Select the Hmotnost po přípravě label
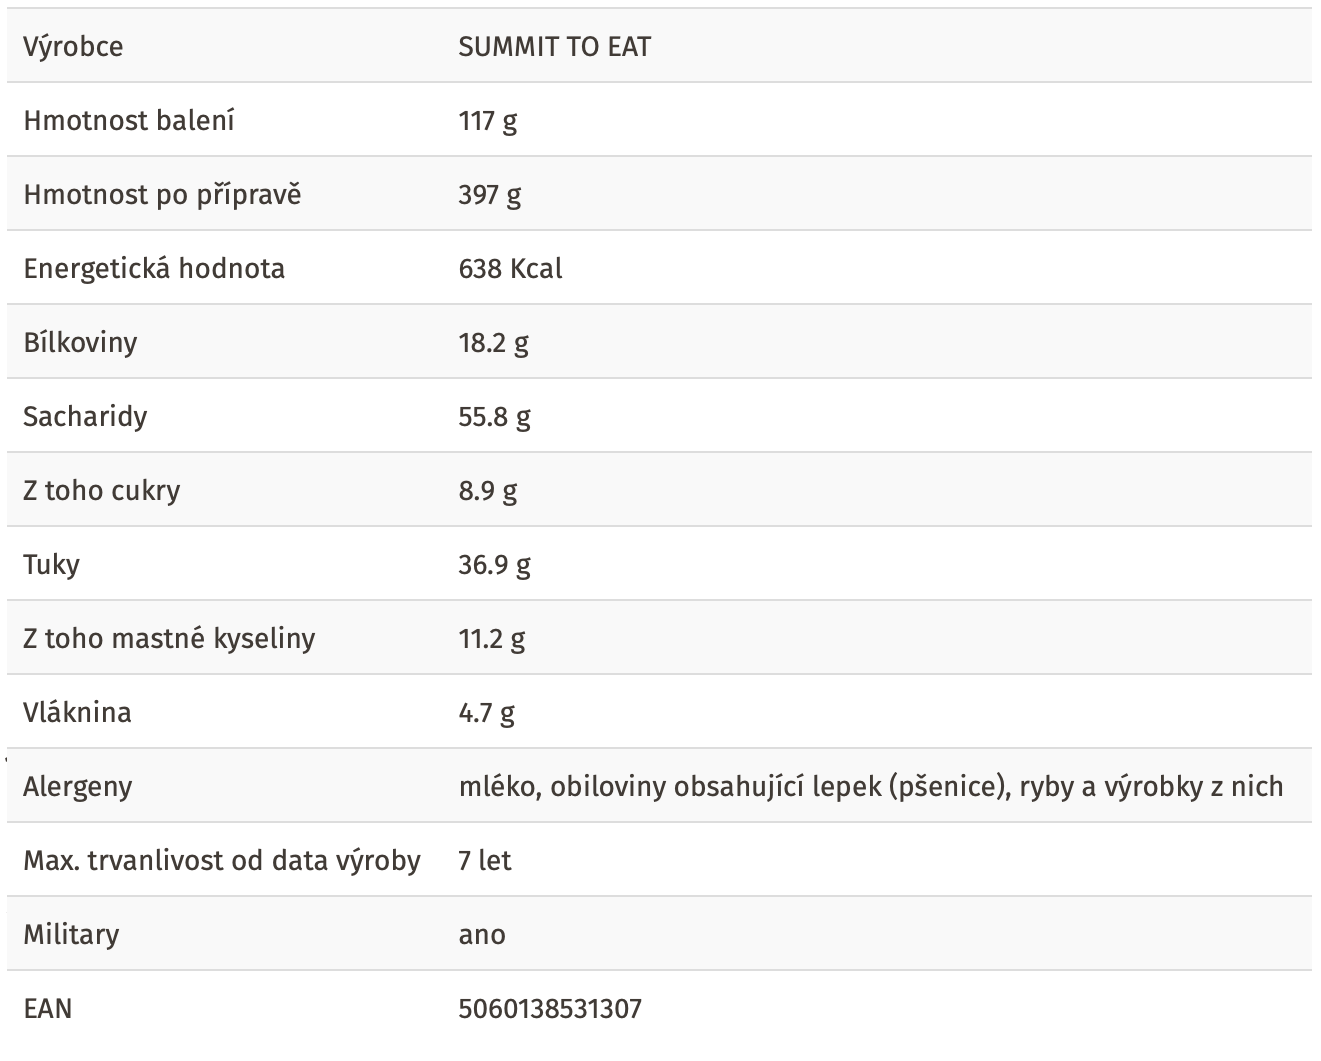This screenshot has width=1321, height=1061. click(x=162, y=195)
